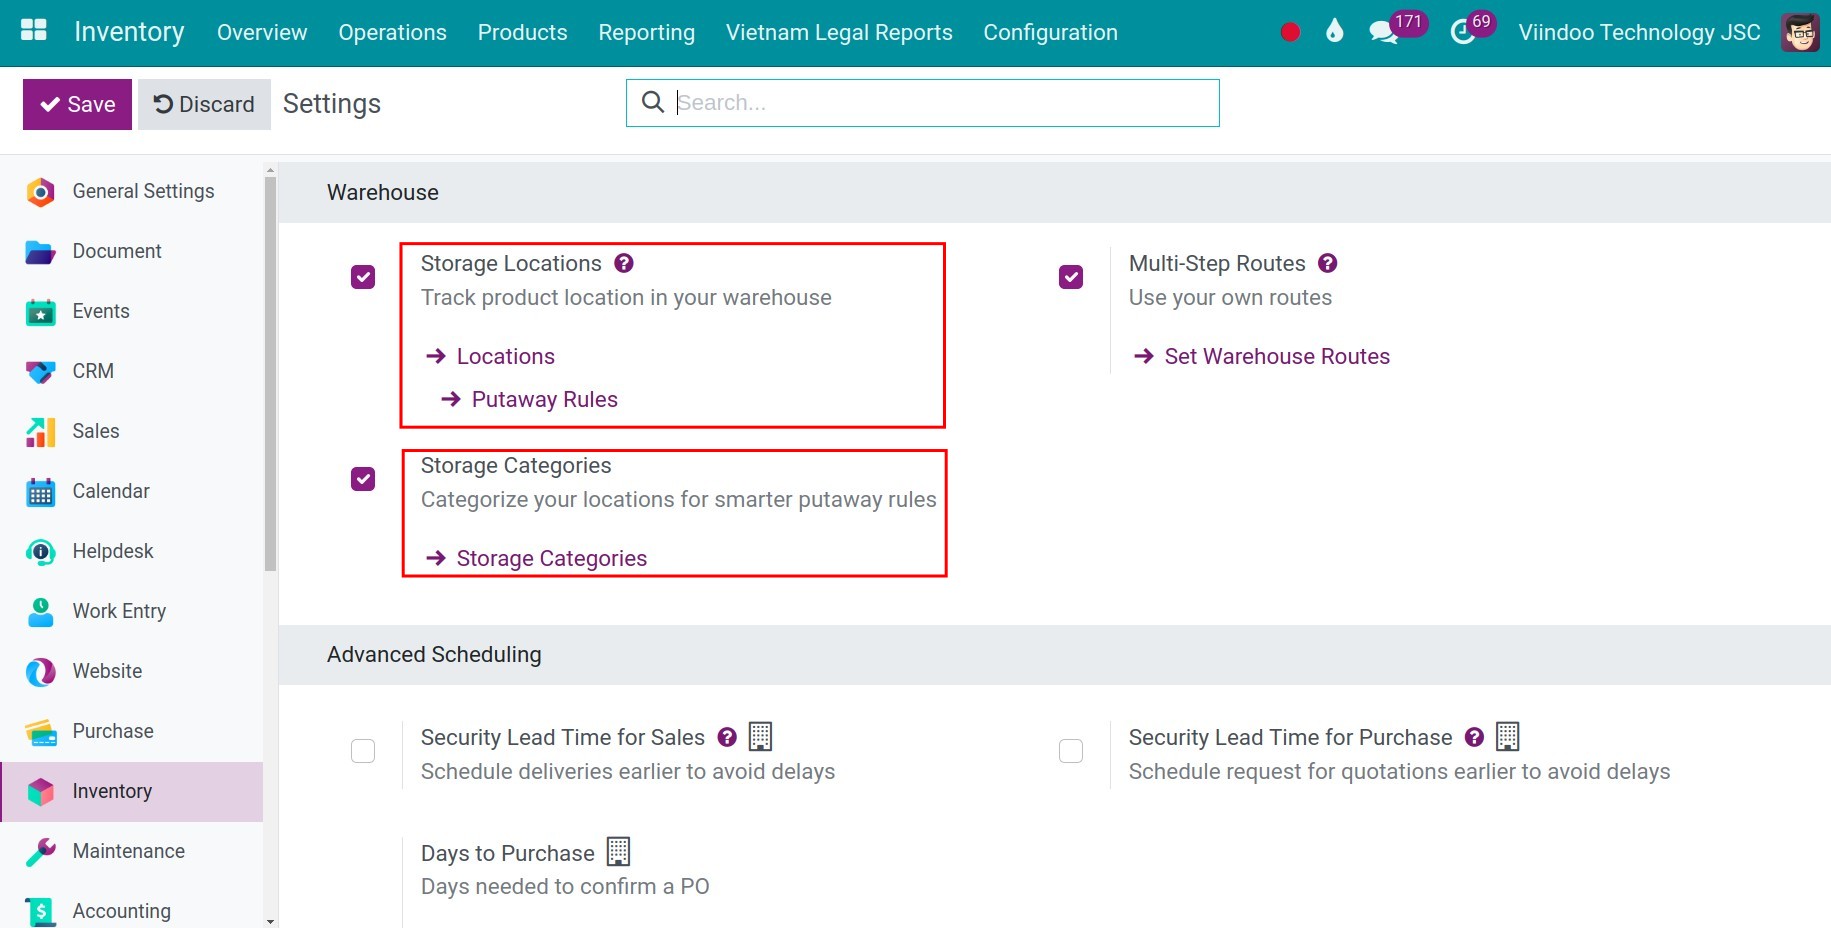Open Helpdesk settings in sidebar
The width and height of the screenshot is (1831, 928).
click(x=131, y=551)
